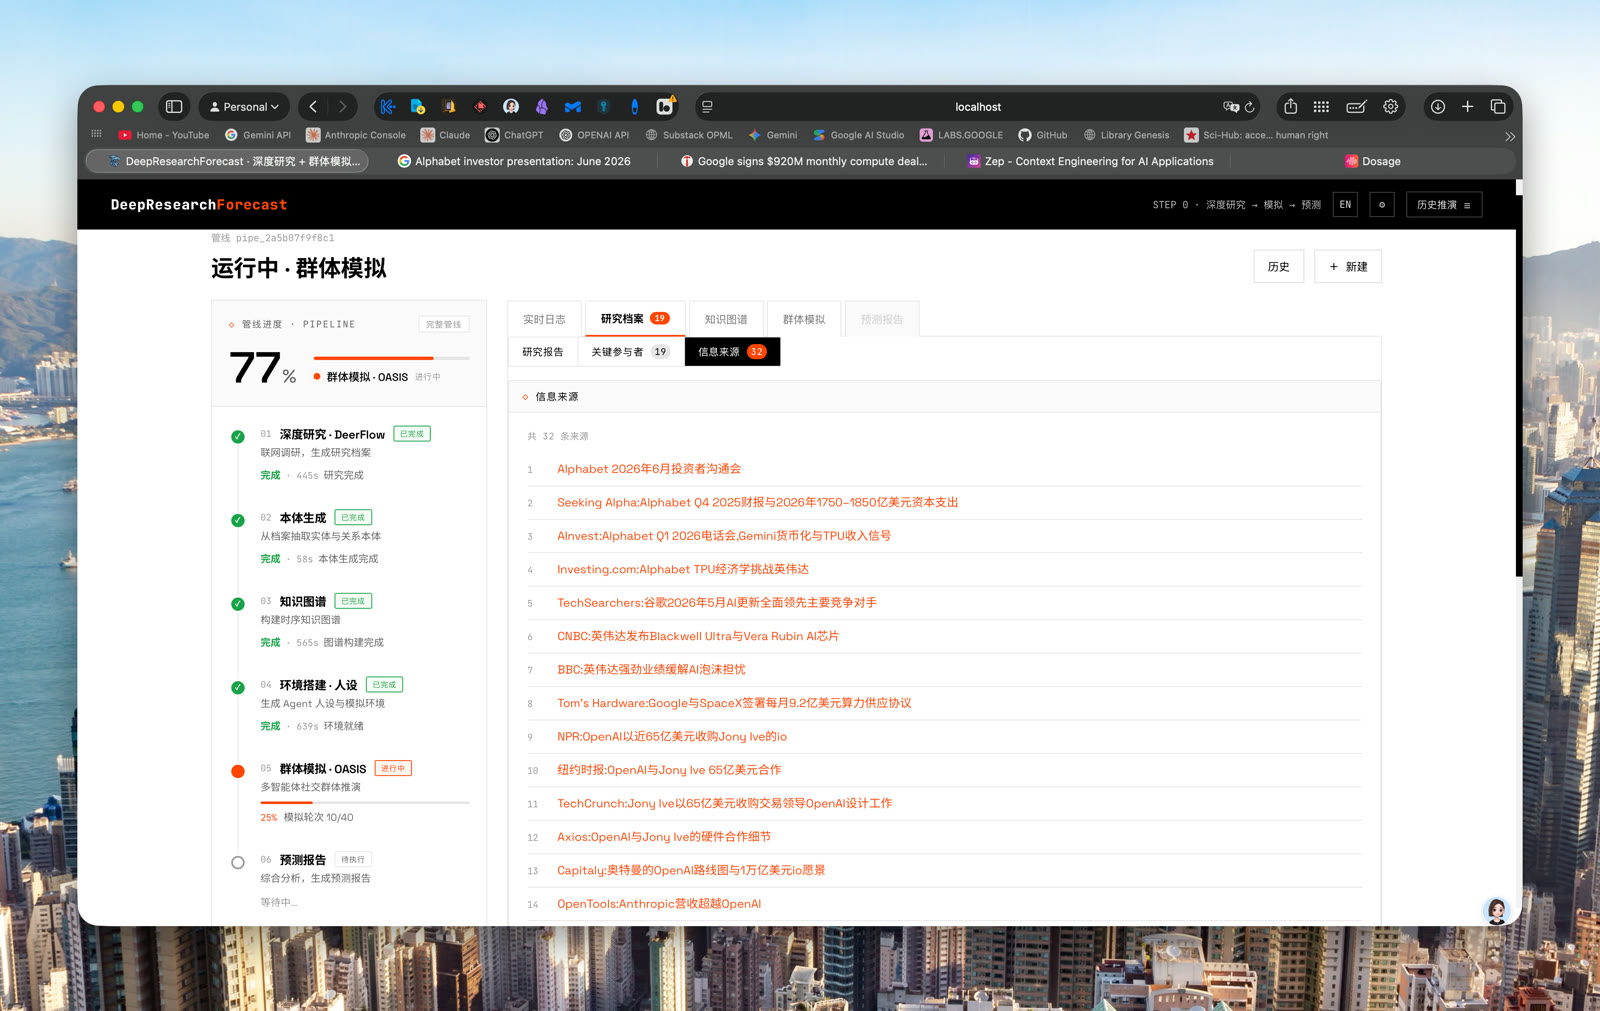Show the tab overview
Screen dimensions: 1600x1011
click(x=1498, y=106)
